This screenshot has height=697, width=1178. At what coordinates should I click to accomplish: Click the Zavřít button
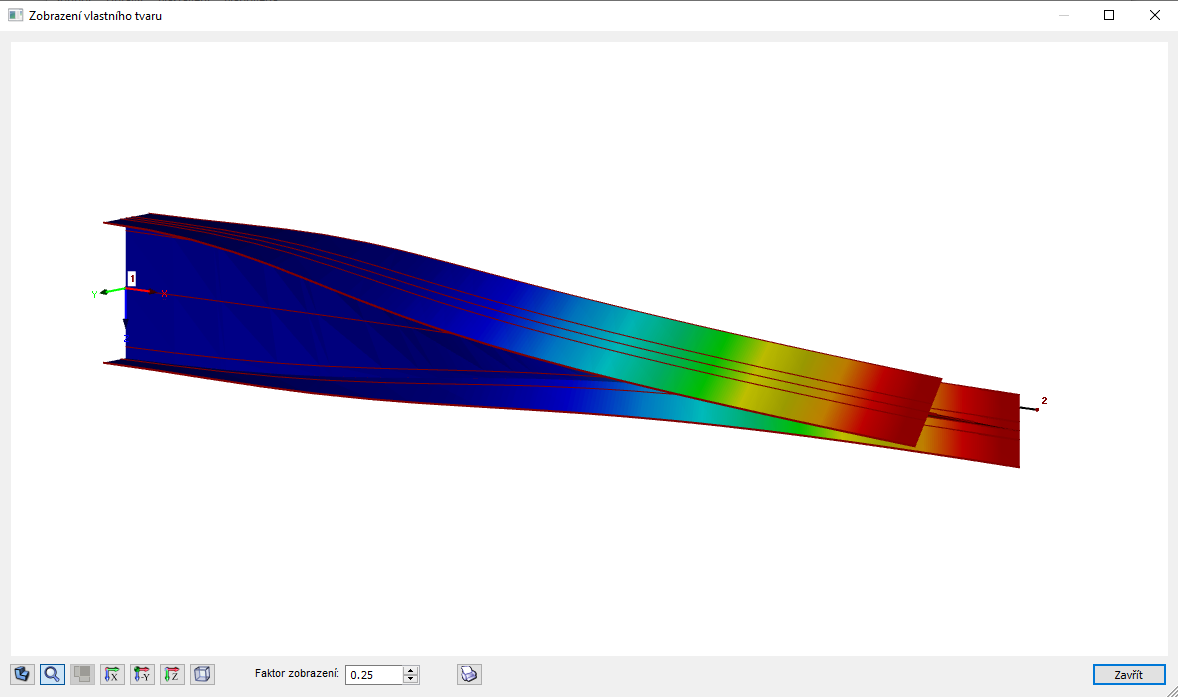tap(1128, 674)
